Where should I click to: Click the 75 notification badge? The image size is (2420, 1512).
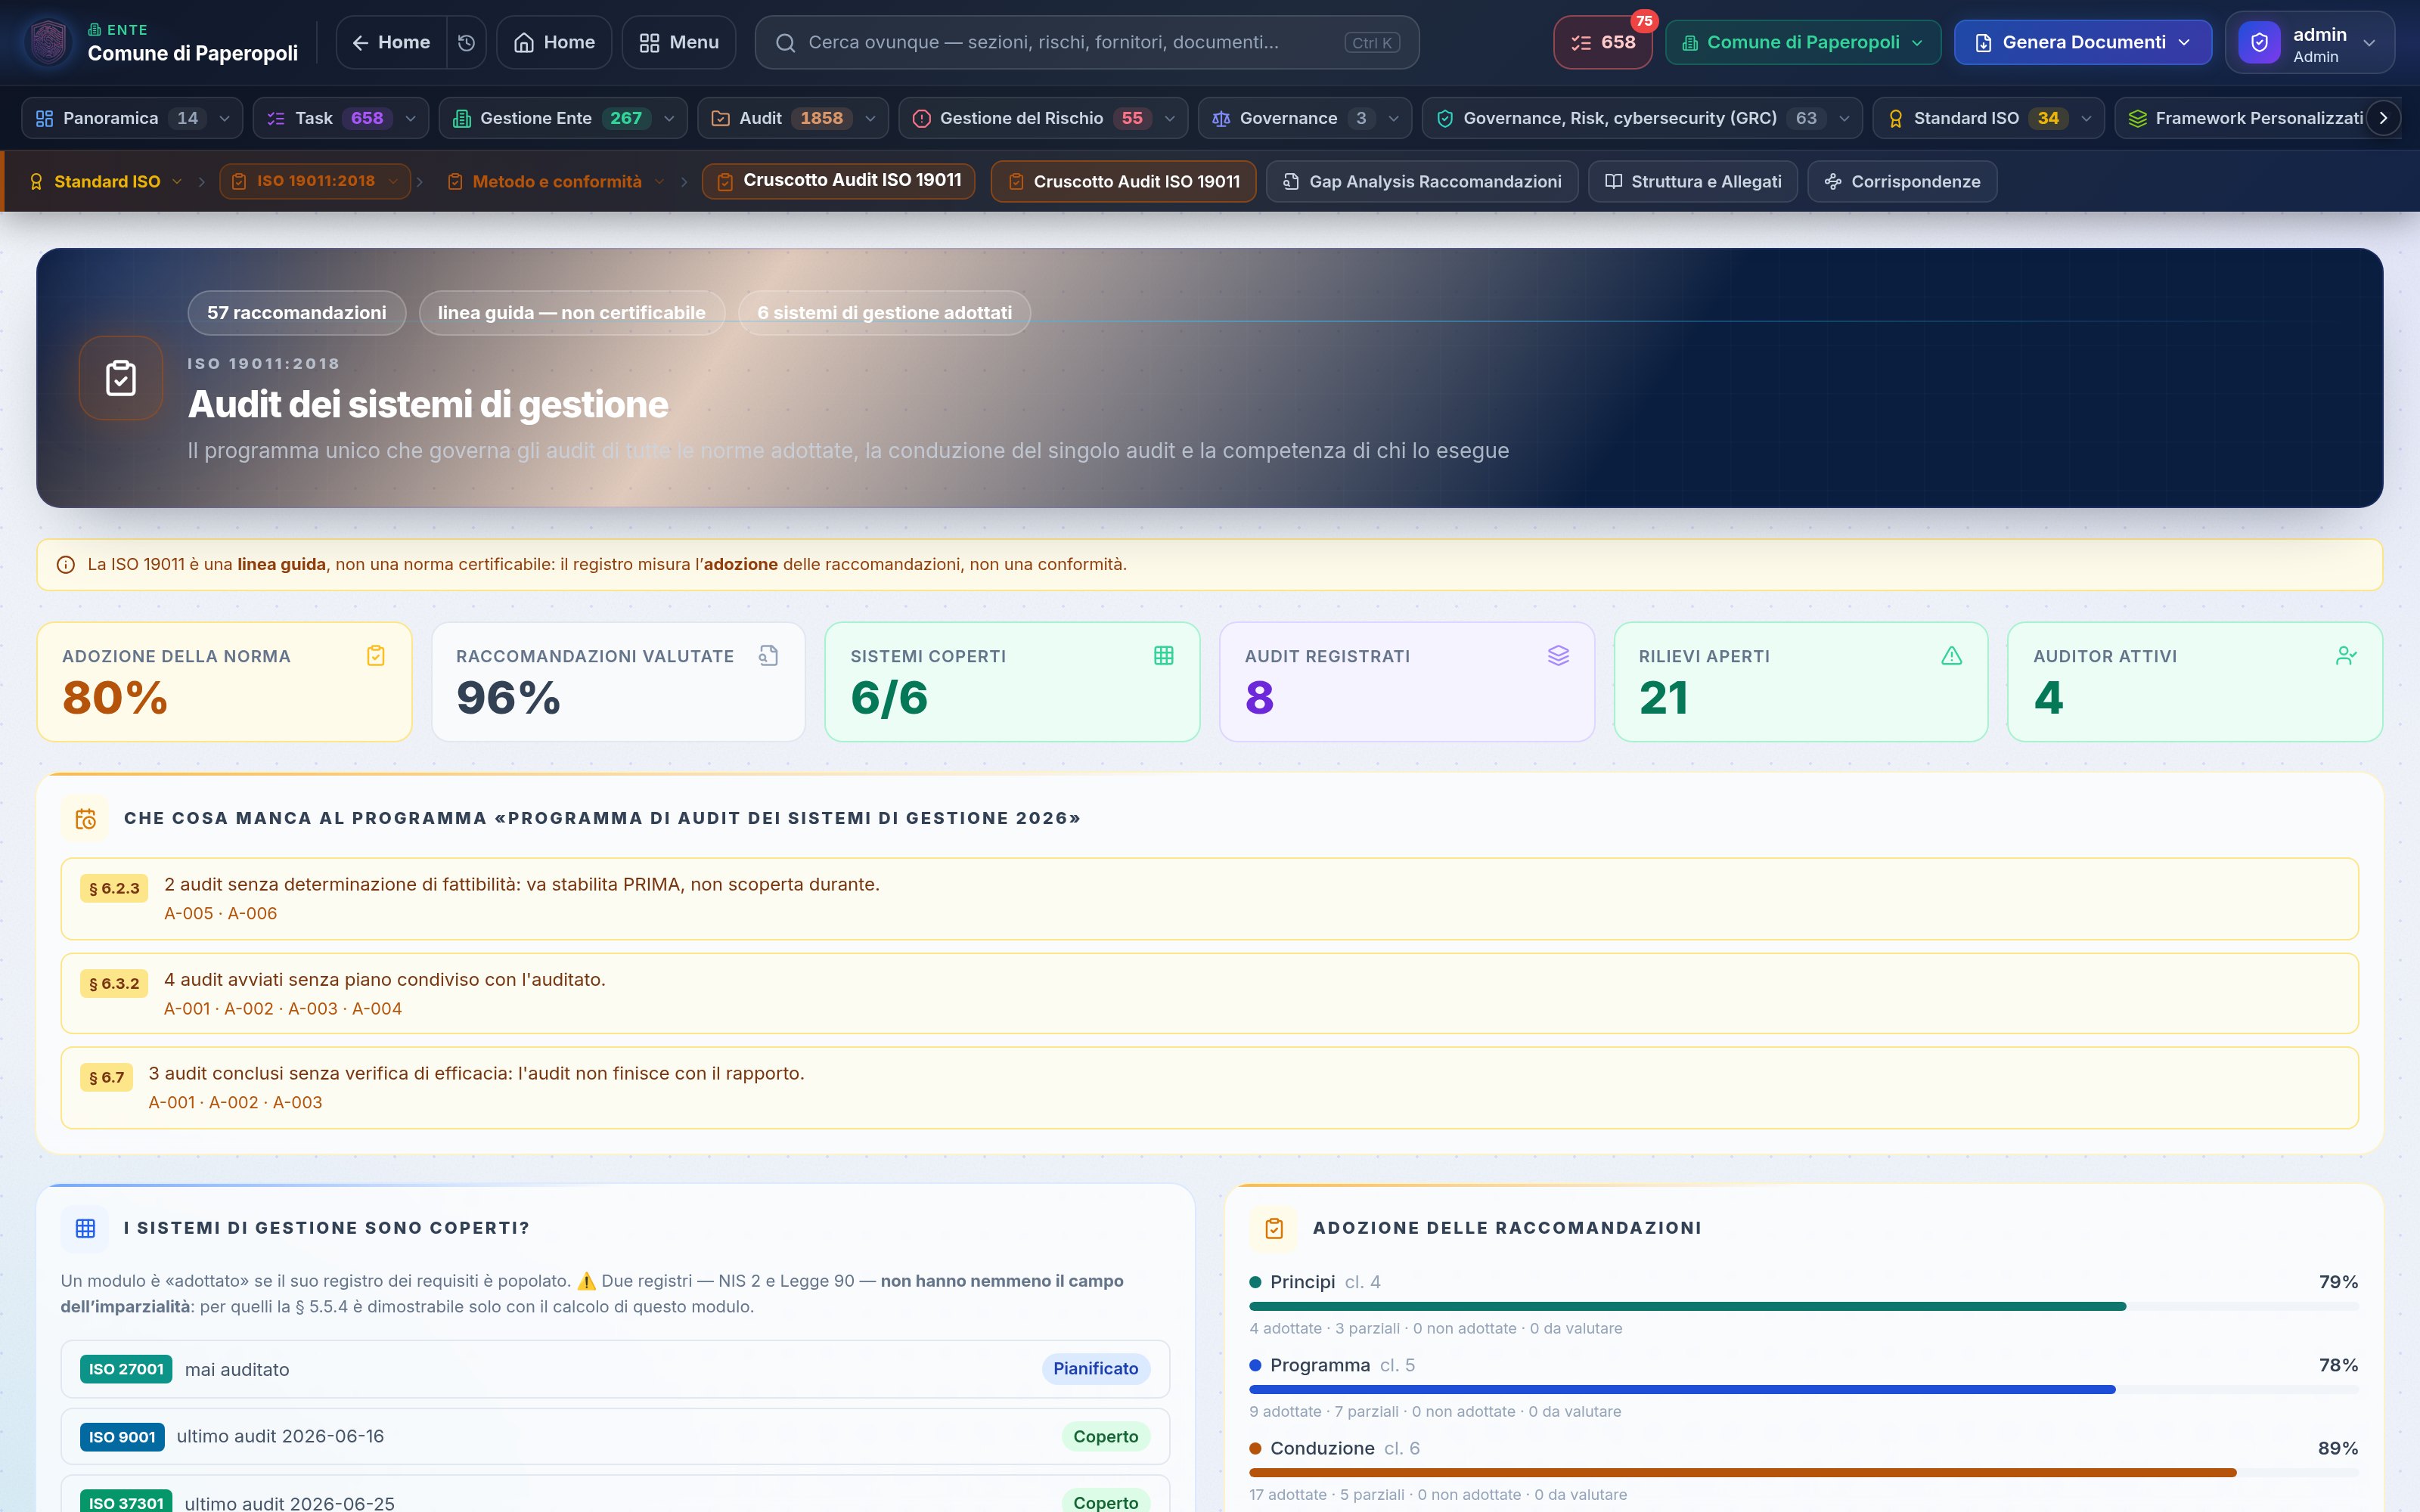click(x=1644, y=21)
